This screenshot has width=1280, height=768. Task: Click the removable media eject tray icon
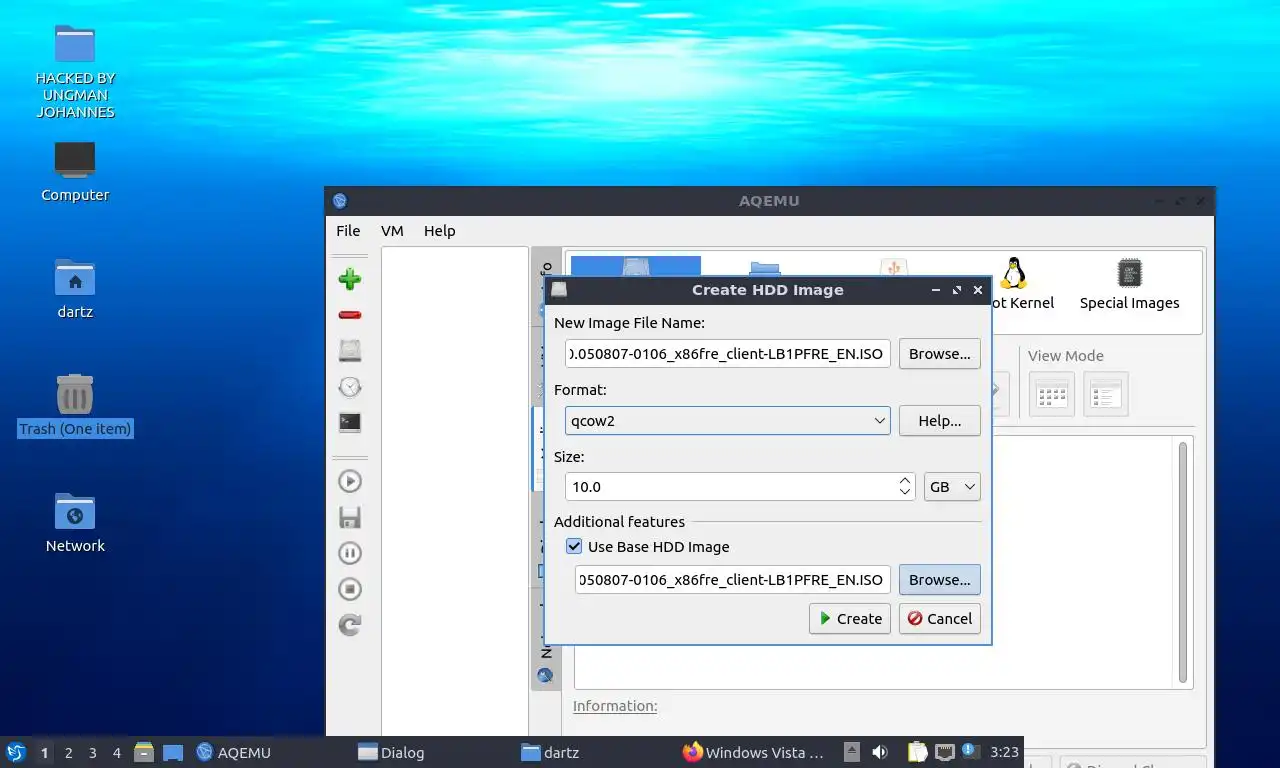[x=851, y=752]
